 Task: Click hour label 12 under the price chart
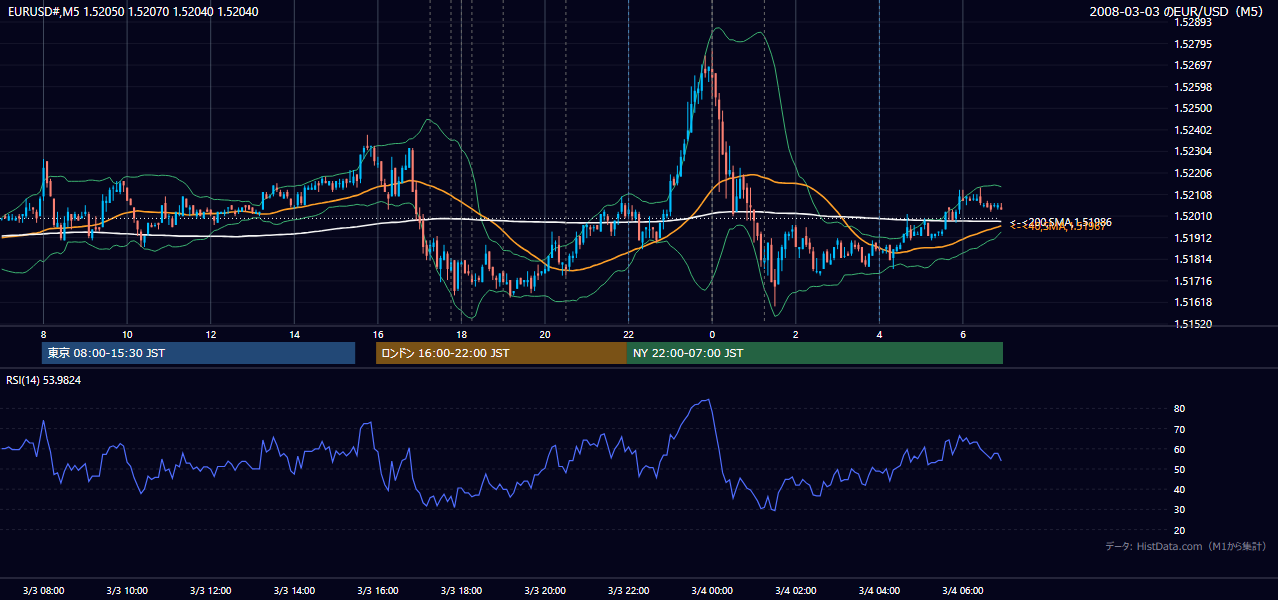pos(210,334)
